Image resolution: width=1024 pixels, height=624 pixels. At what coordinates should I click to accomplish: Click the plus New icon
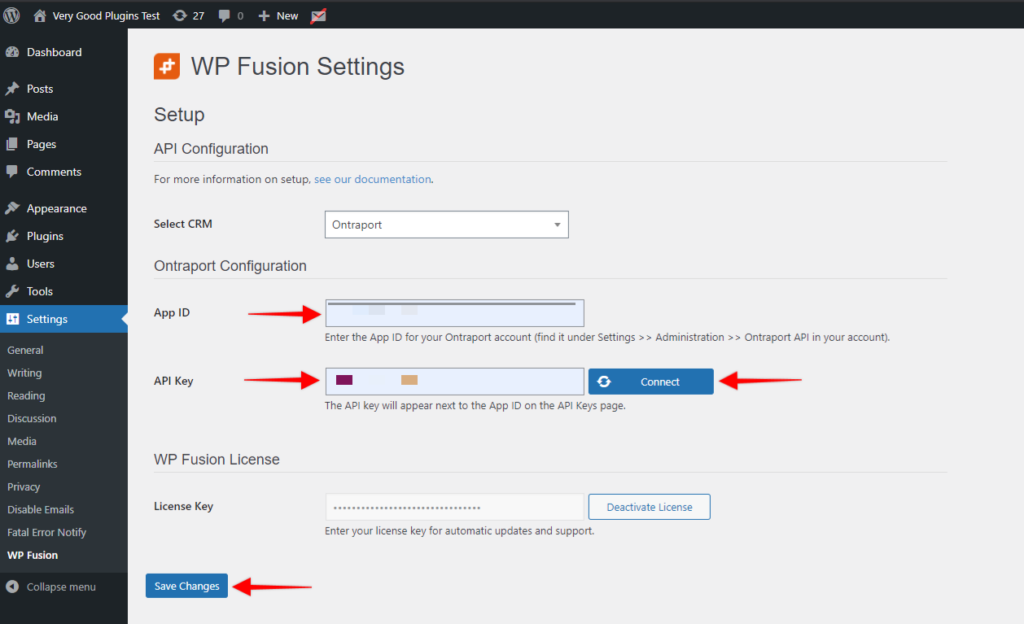[264, 16]
